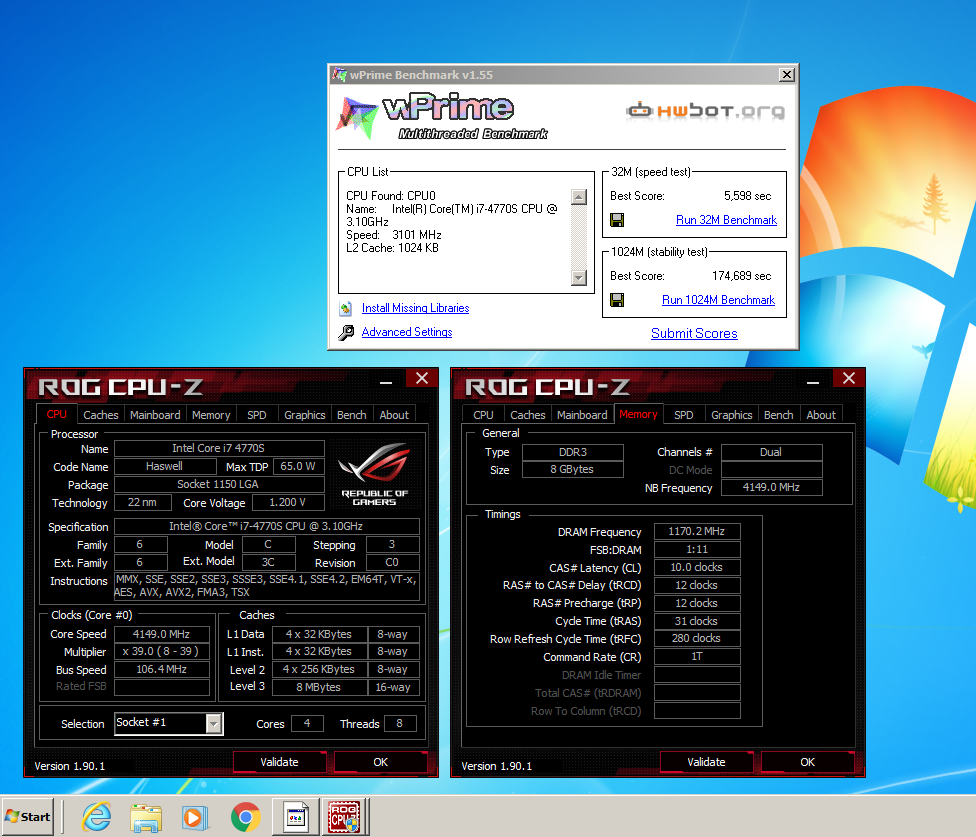Open Memory tab in left CPU-Z window
The width and height of the screenshot is (976, 837).
(210, 415)
